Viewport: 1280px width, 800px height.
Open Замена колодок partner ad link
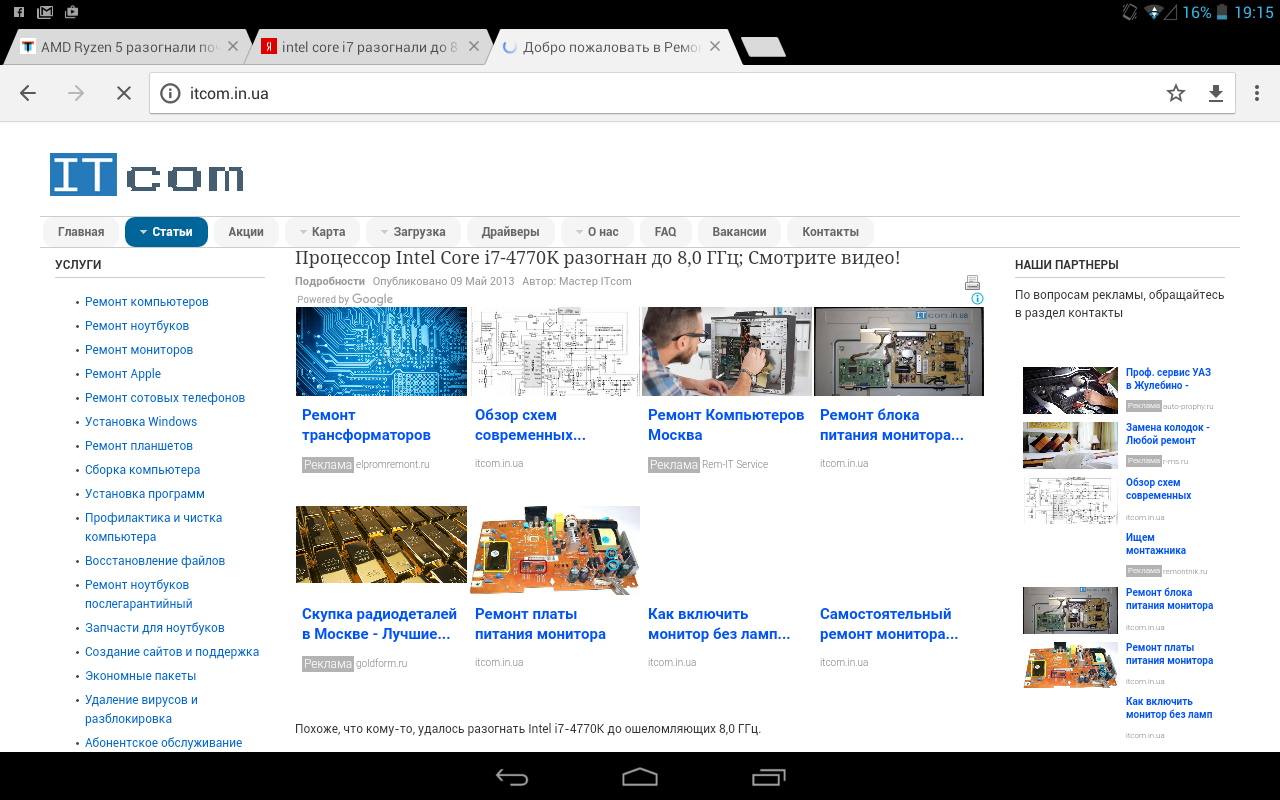1167,434
